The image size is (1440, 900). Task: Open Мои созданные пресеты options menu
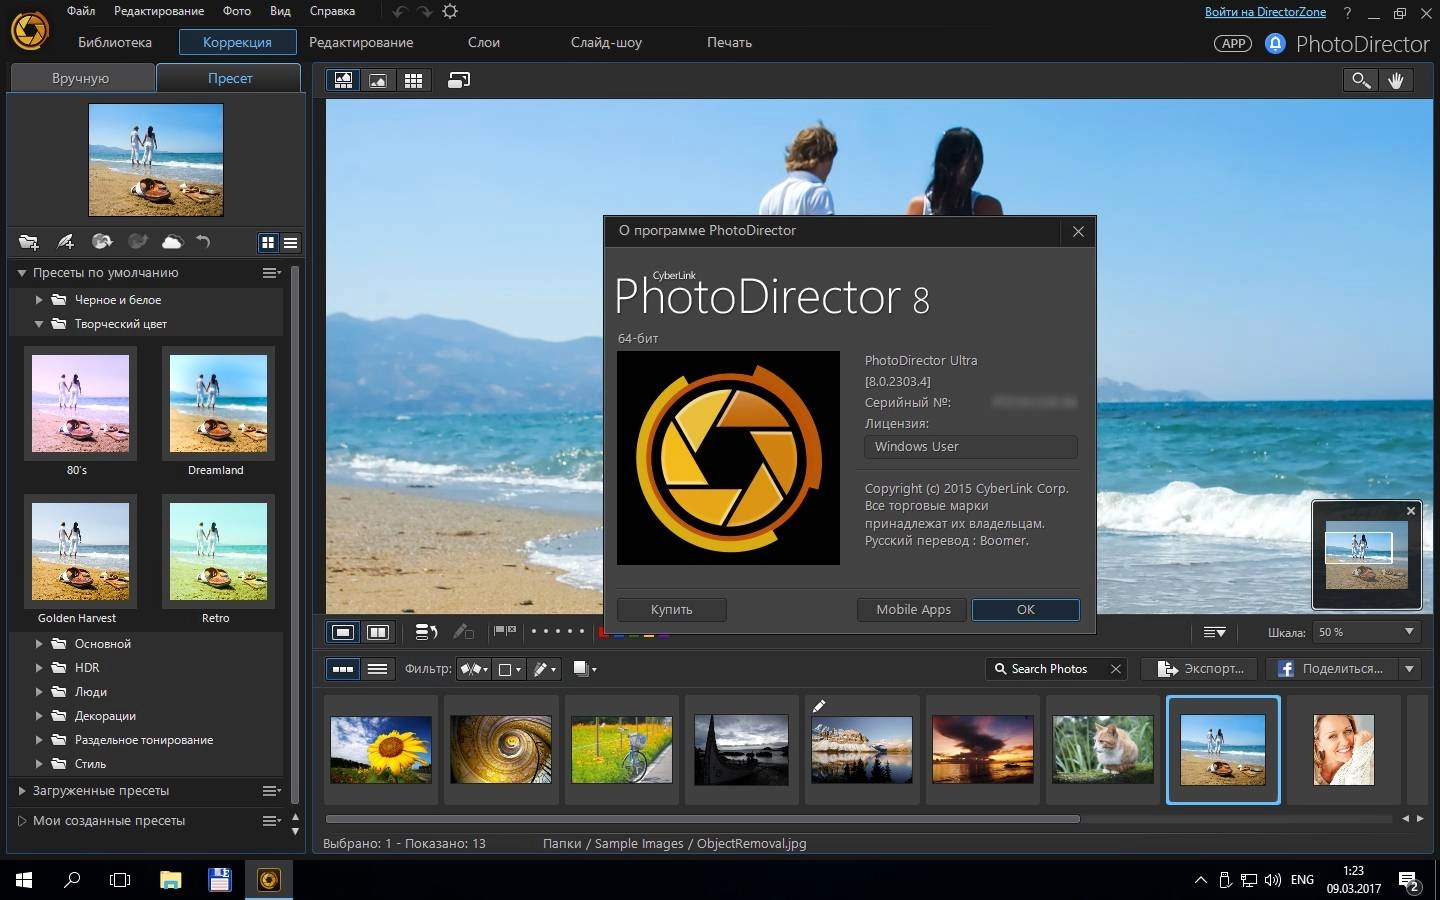(x=271, y=820)
